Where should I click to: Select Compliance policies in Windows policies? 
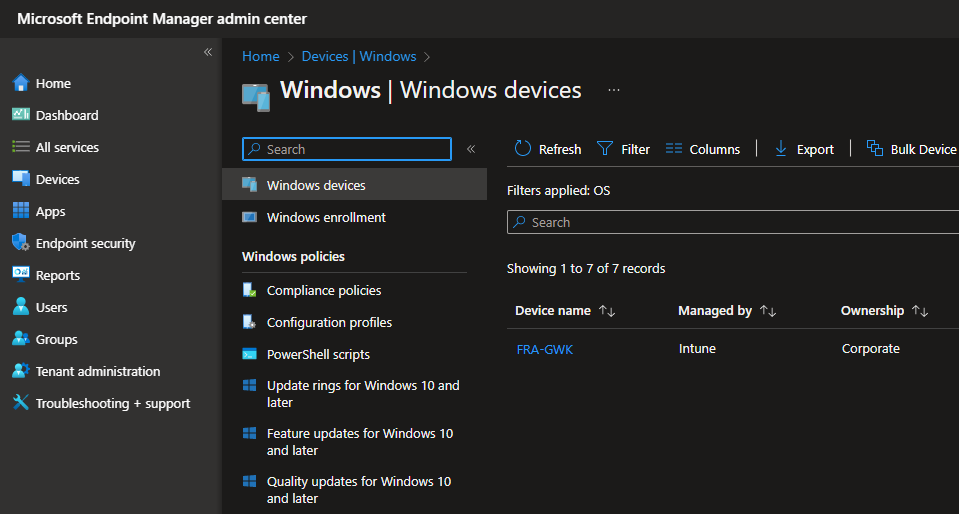(x=324, y=290)
